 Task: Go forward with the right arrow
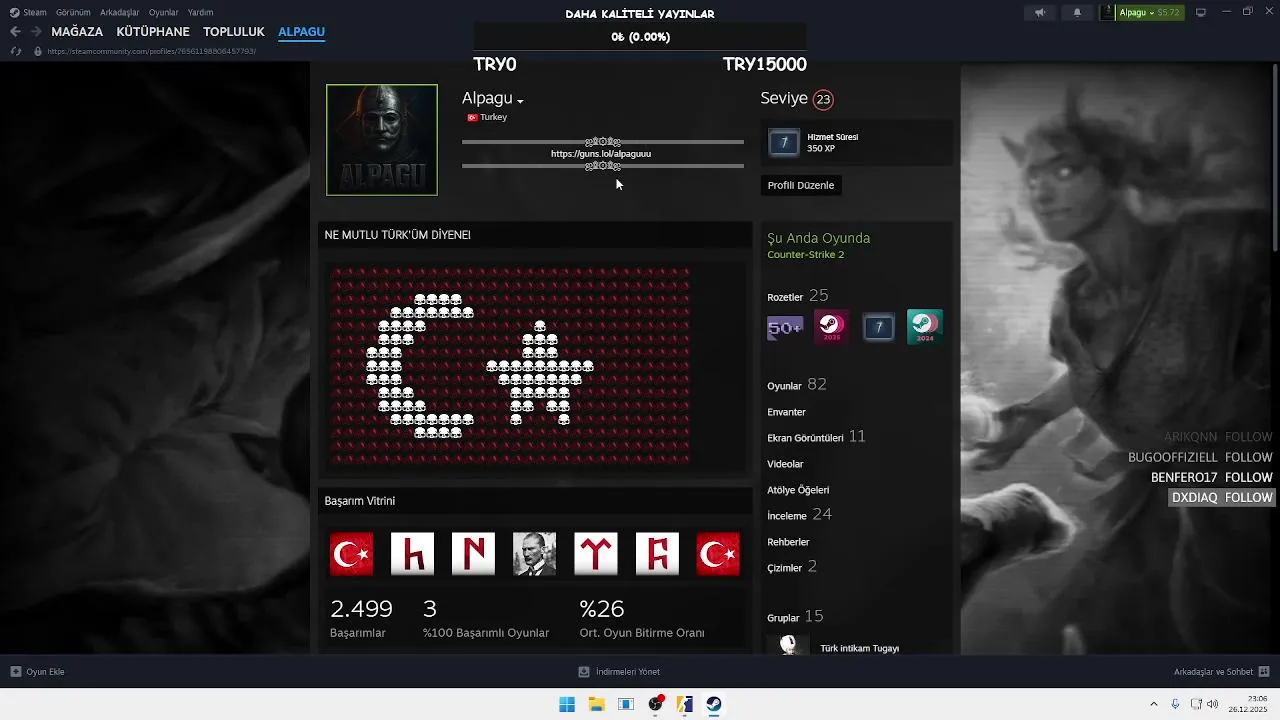pyautogui.click(x=36, y=32)
